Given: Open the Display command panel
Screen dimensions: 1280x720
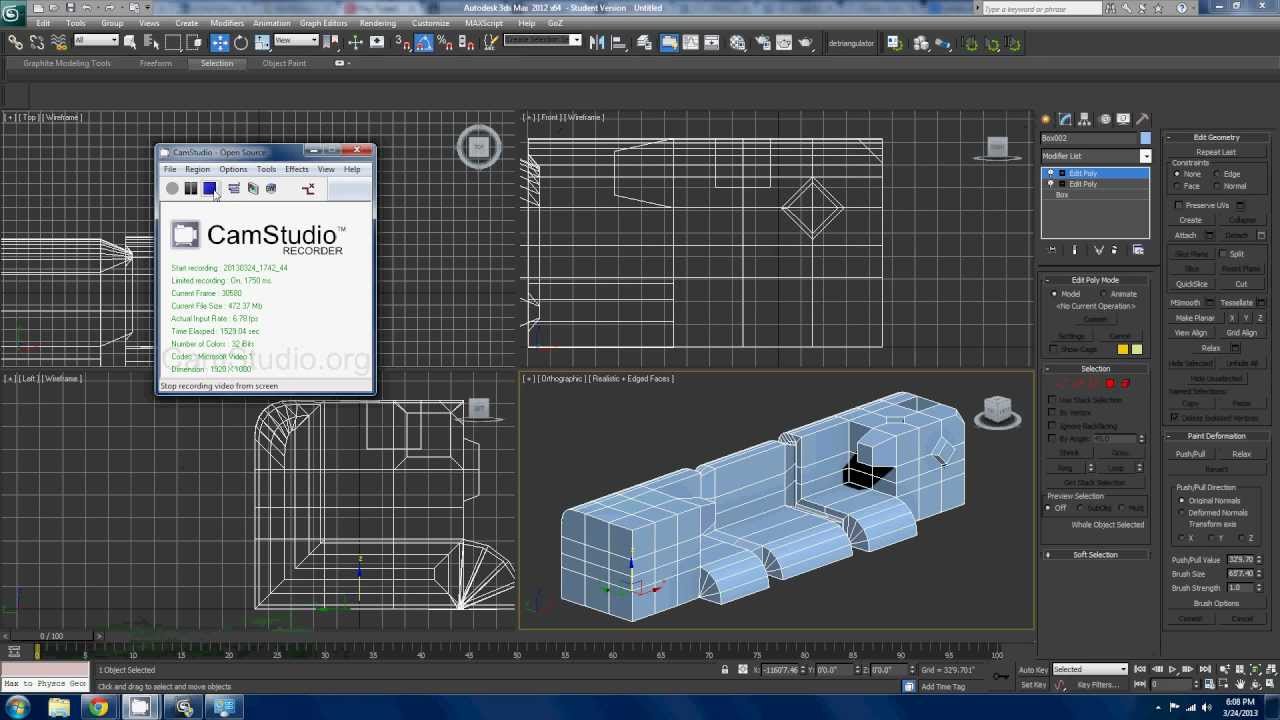Looking at the screenshot, I should 1124,119.
